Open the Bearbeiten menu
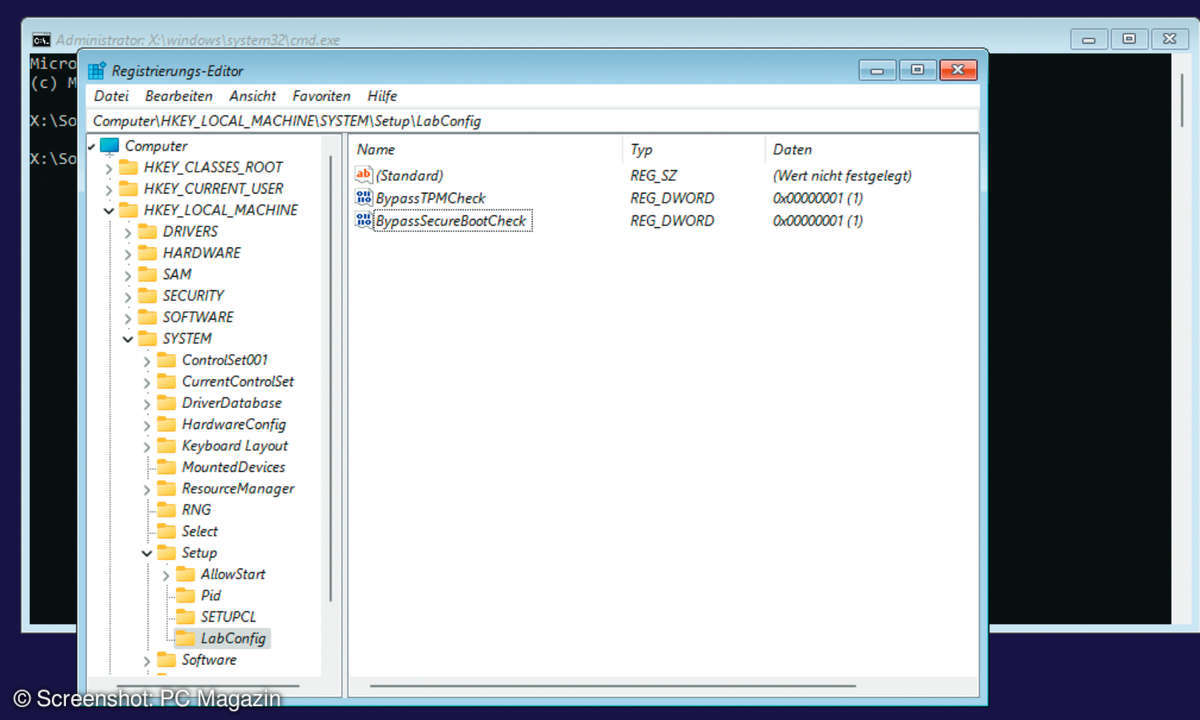 [179, 96]
